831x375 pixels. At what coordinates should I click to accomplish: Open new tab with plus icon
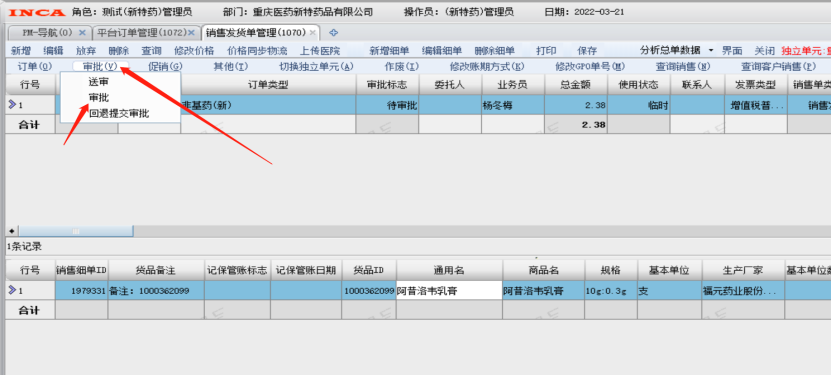click(333, 33)
